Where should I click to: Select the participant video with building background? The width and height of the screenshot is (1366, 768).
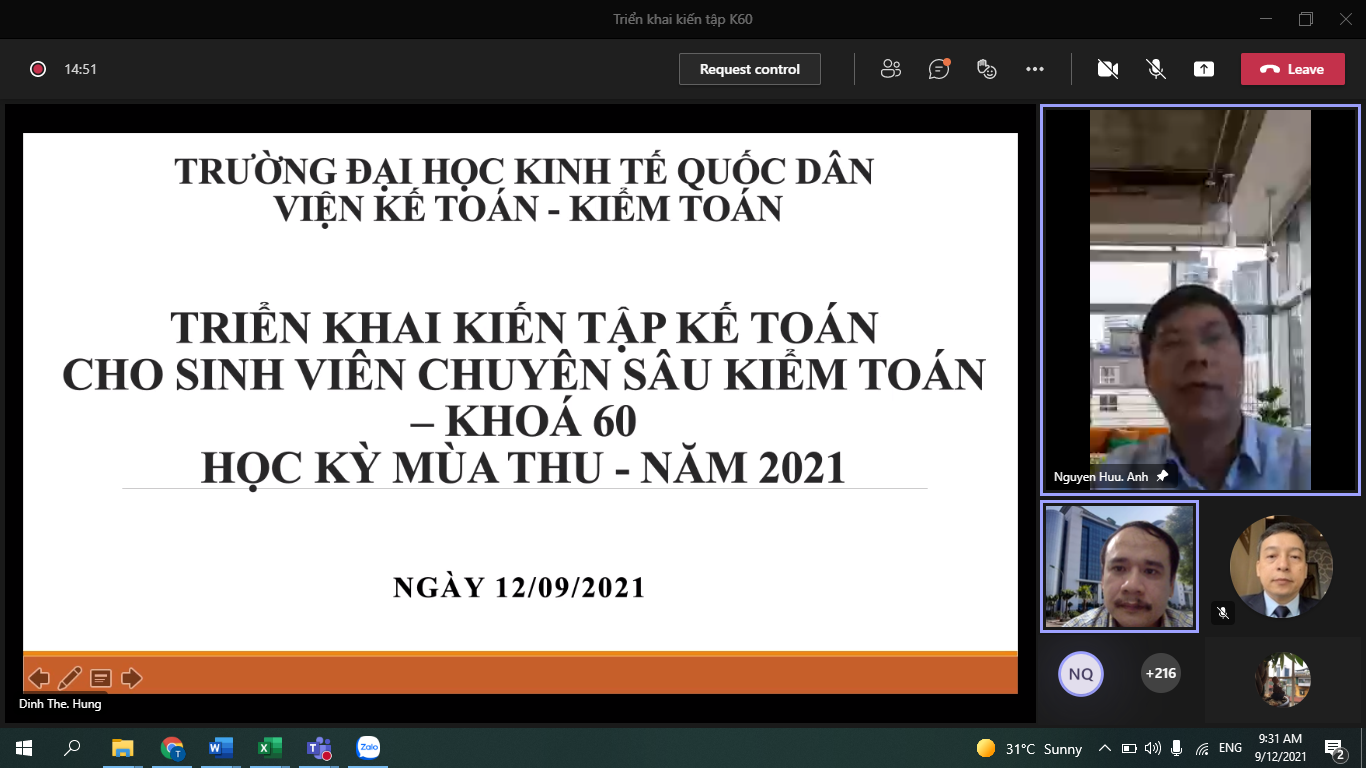pyautogui.click(x=1119, y=567)
